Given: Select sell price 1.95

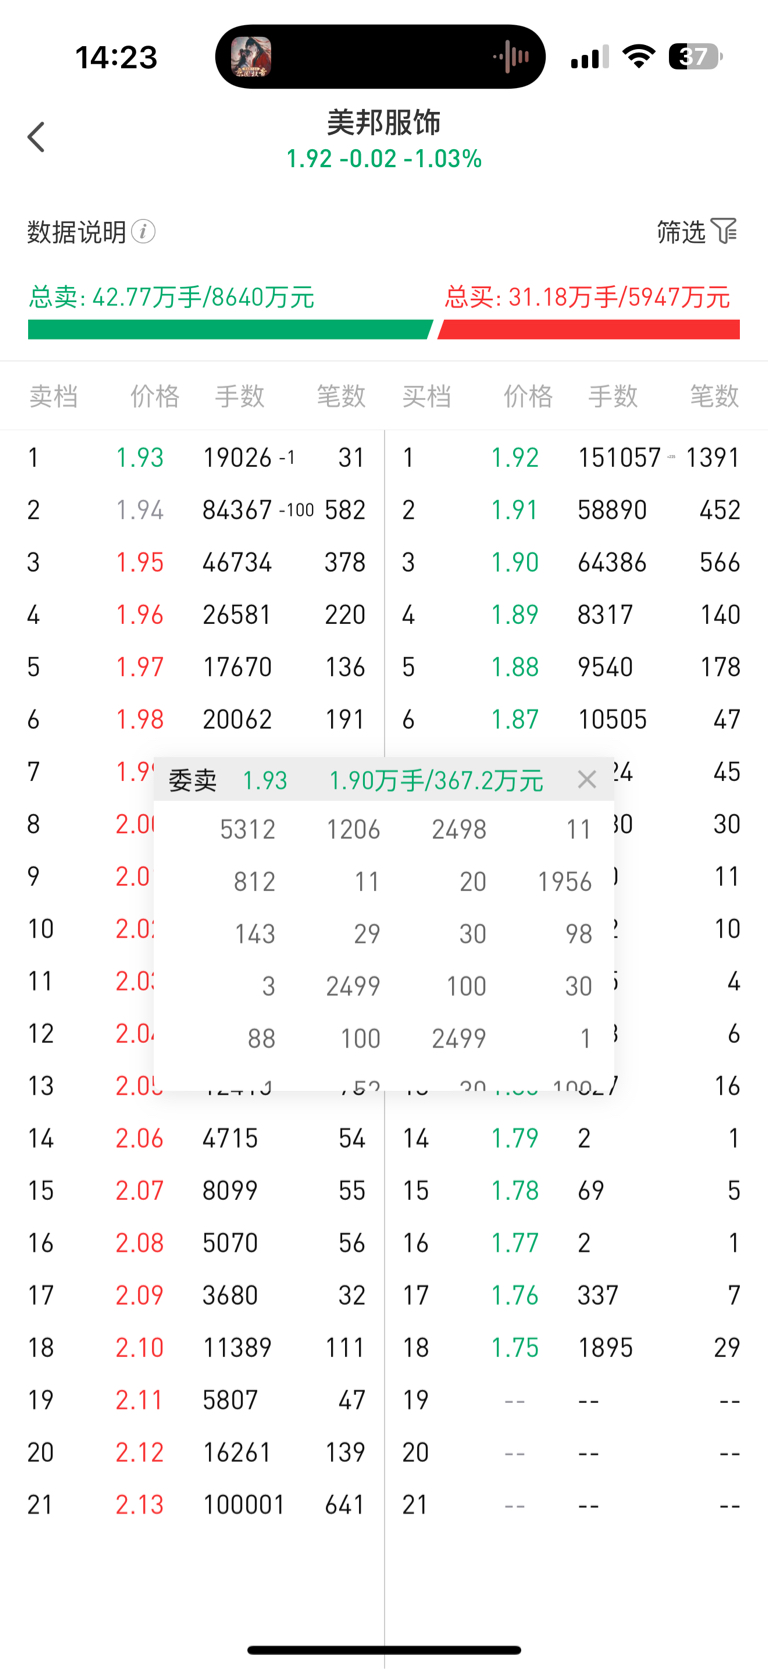Looking at the screenshot, I should (140, 562).
